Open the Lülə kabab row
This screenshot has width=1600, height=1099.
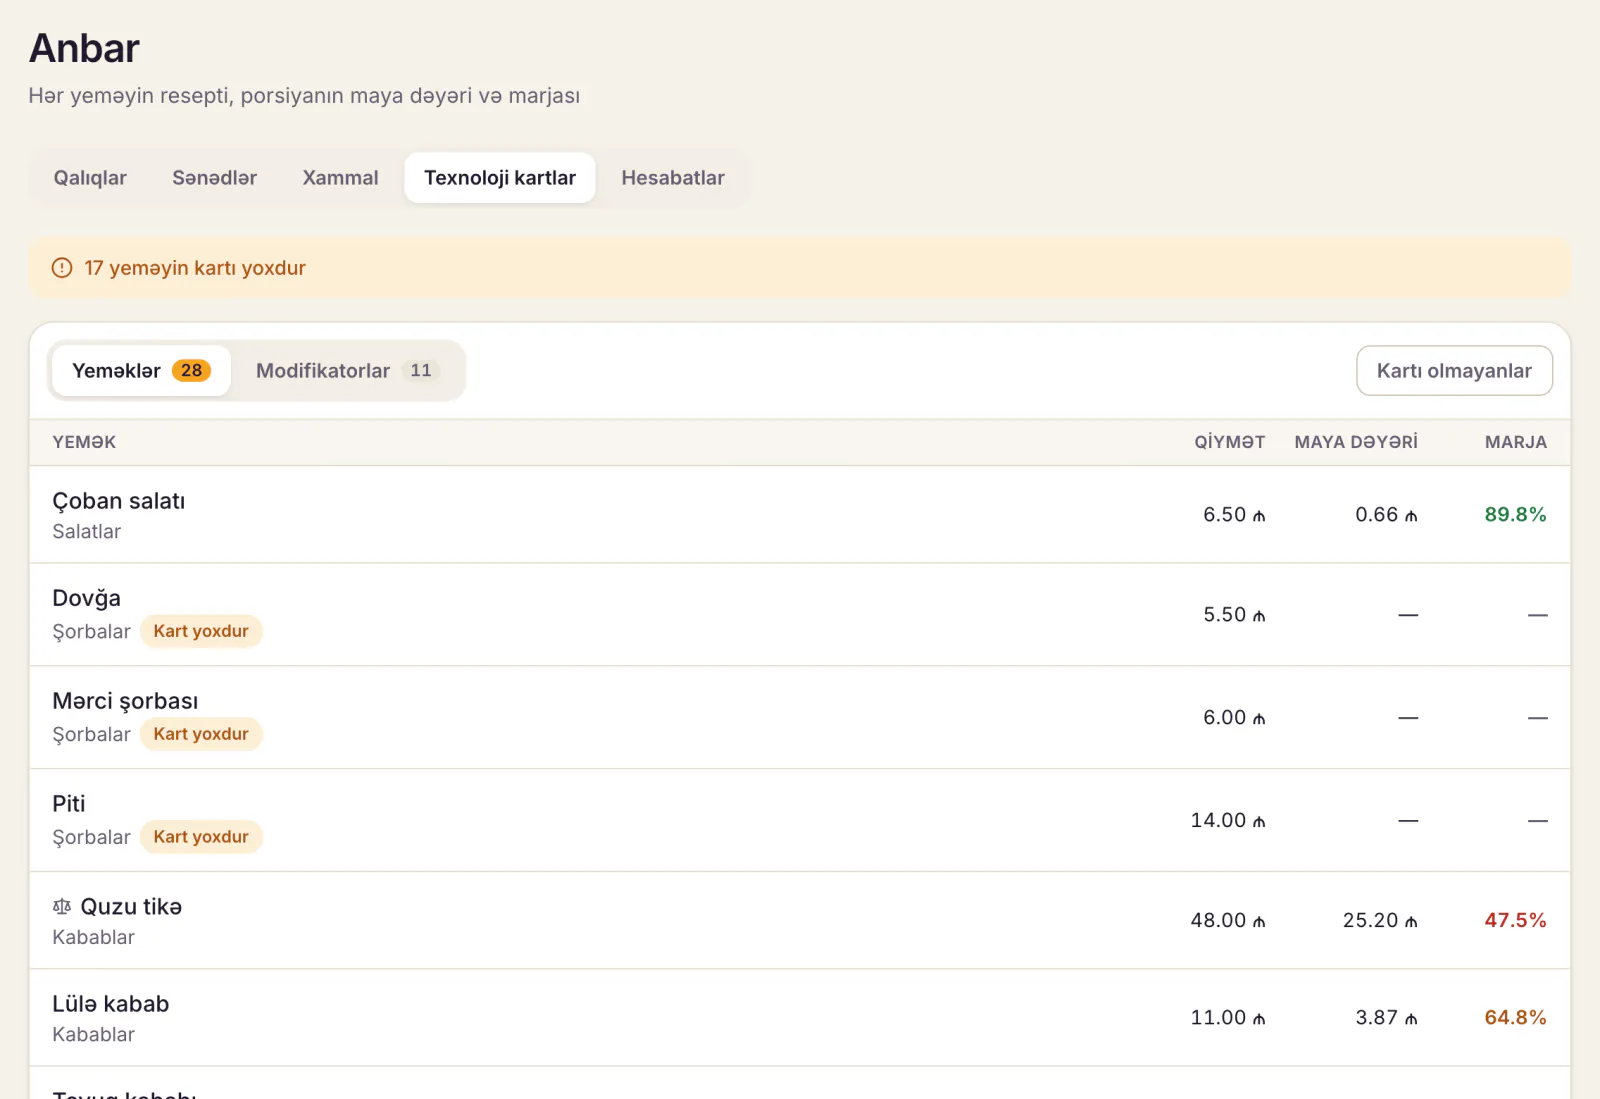[x=800, y=1018]
